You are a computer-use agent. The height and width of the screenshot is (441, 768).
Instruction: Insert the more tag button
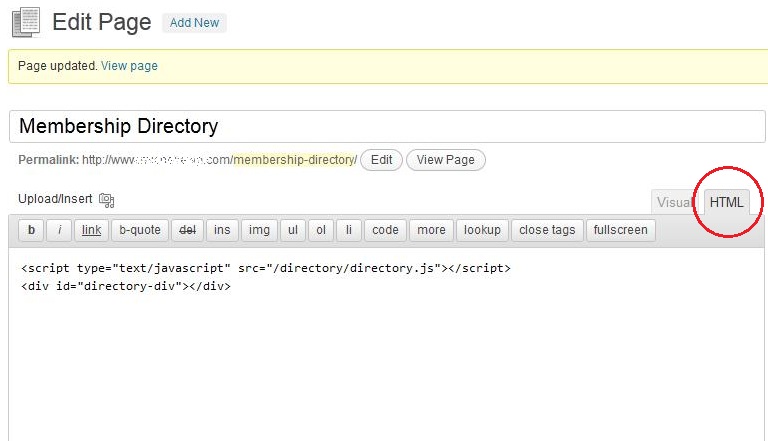tap(431, 230)
